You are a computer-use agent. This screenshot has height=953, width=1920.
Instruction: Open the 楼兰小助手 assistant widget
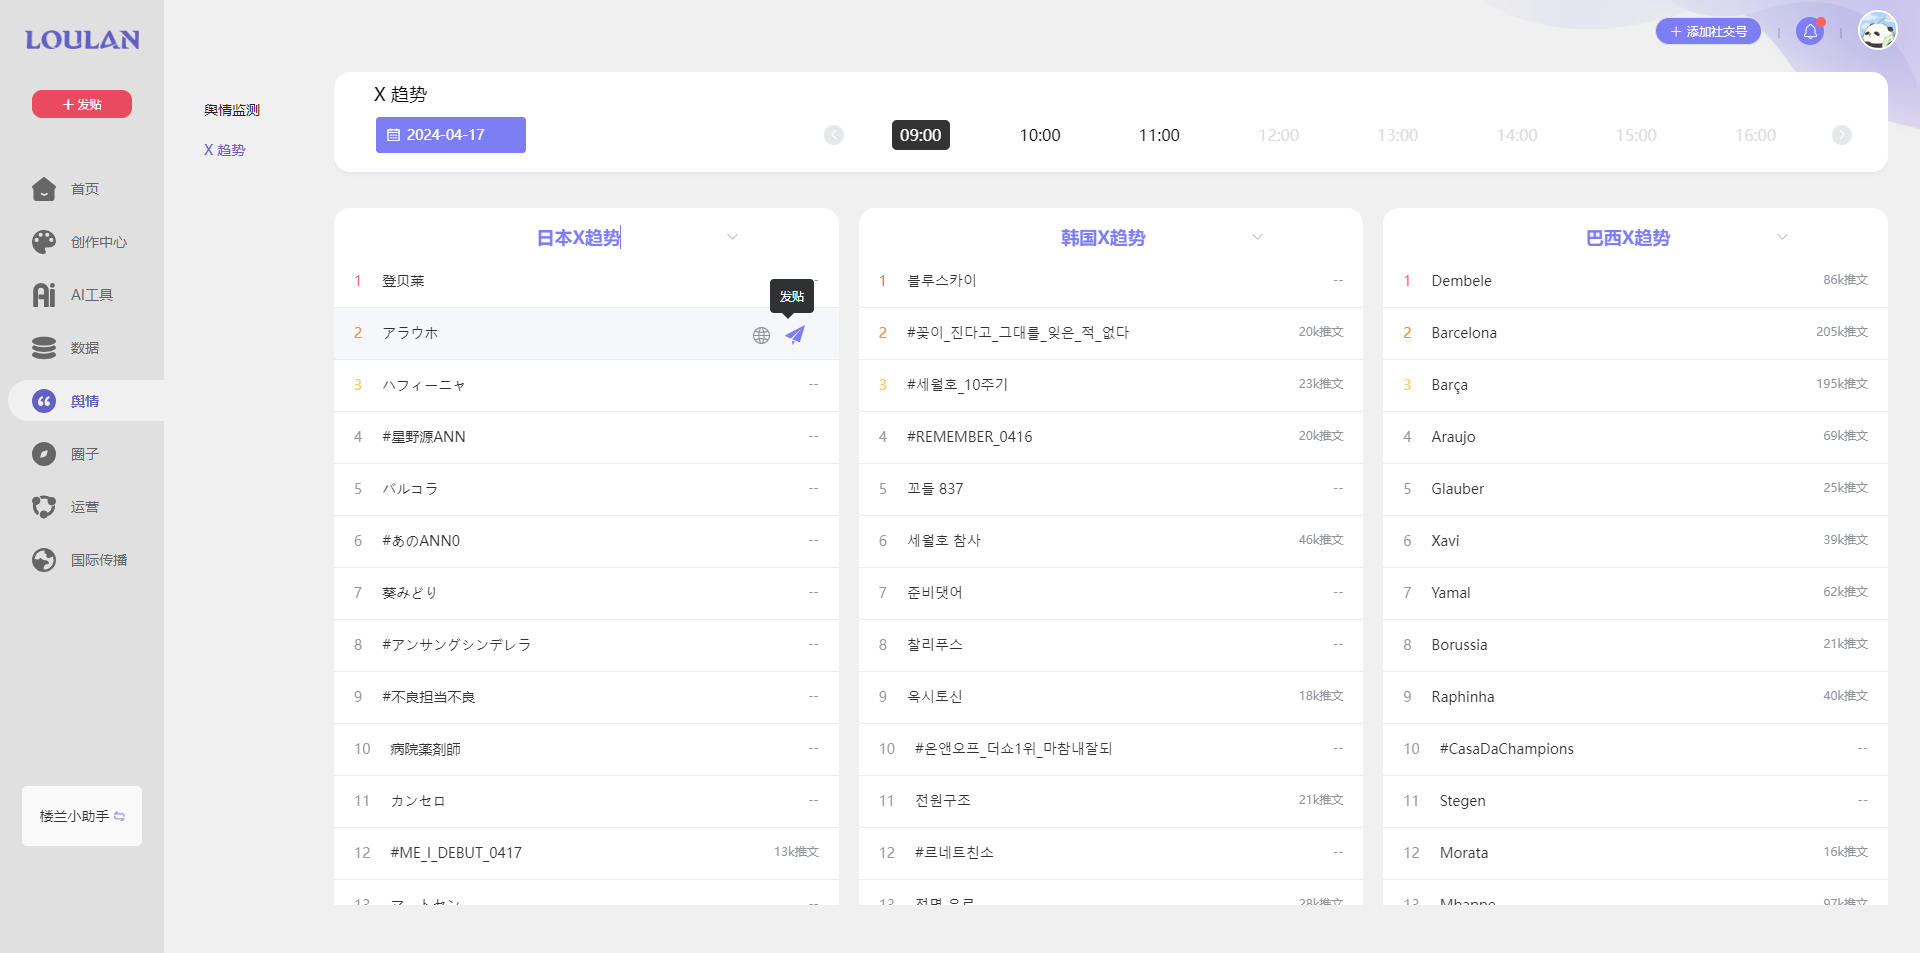pos(82,816)
